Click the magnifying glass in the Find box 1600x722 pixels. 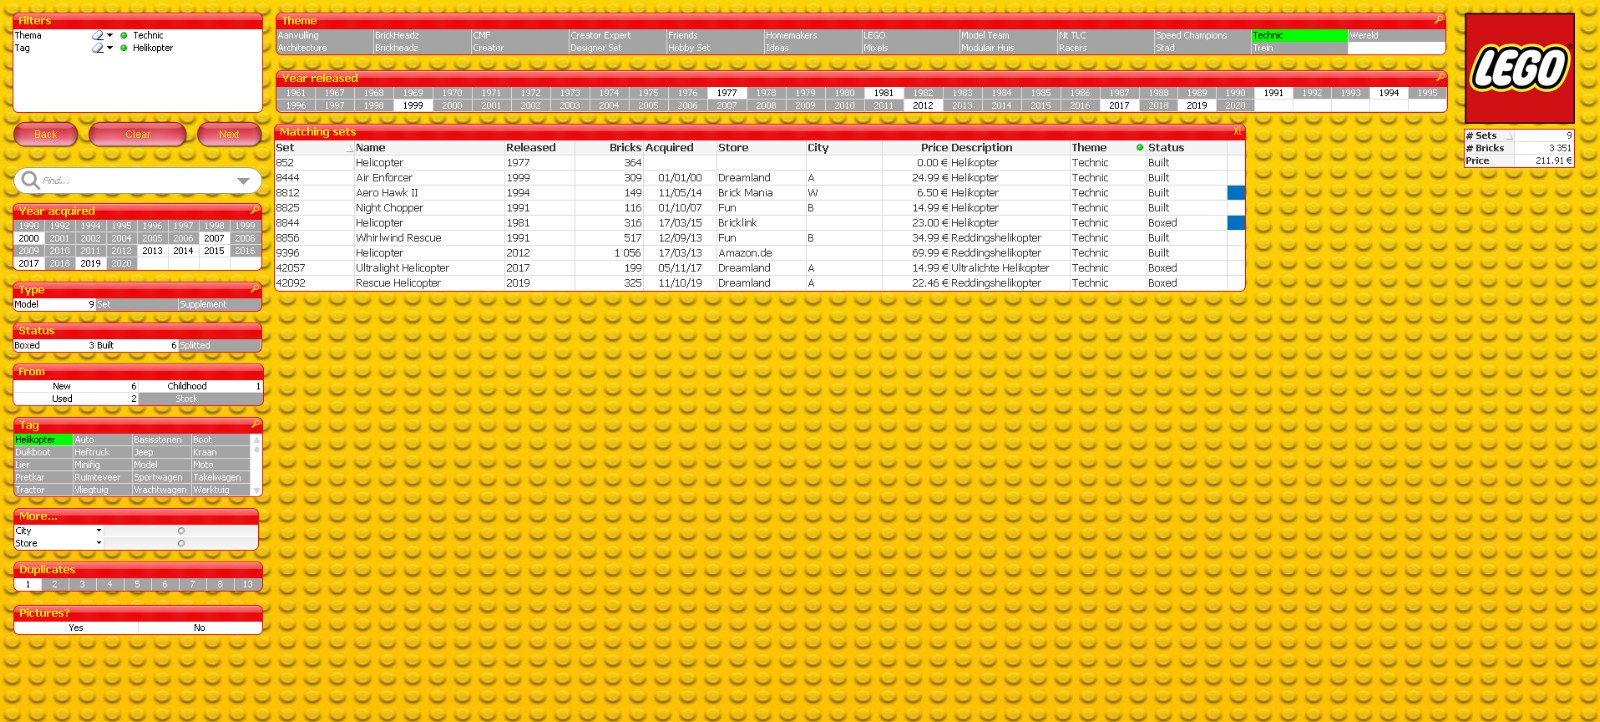(30, 180)
